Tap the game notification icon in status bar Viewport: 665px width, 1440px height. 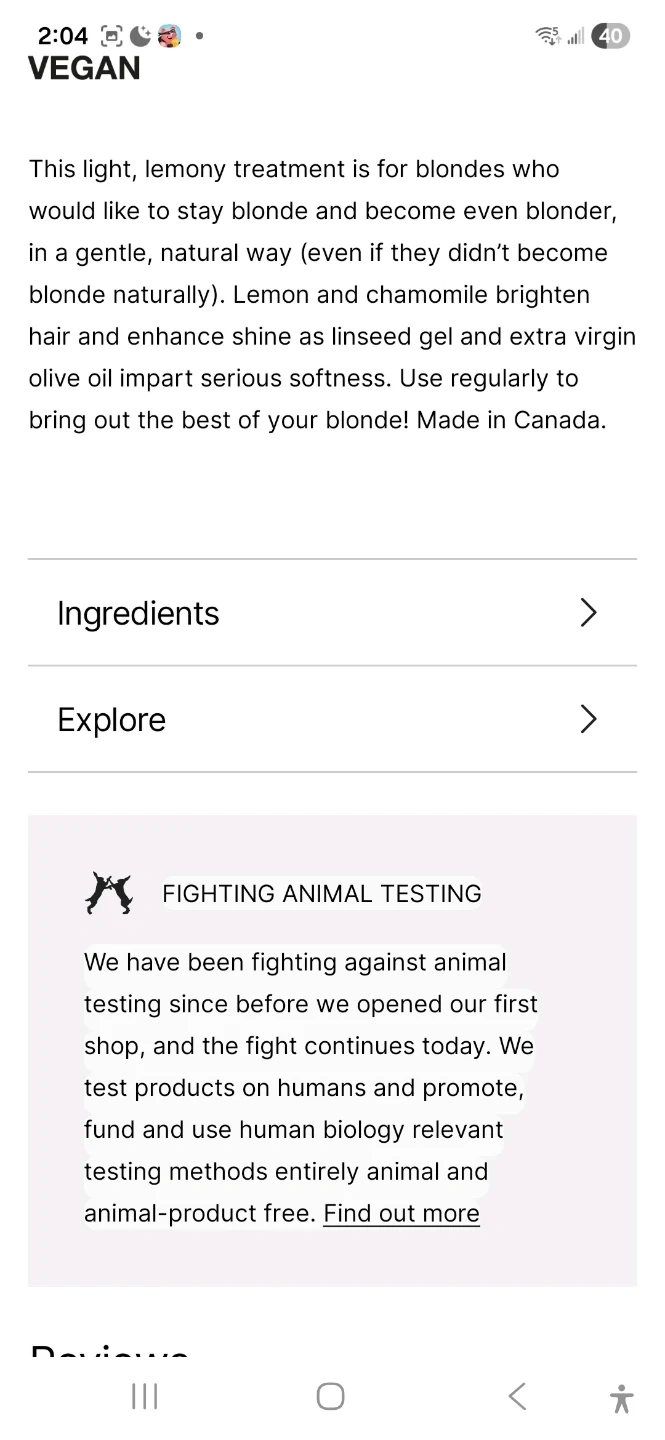coord(169,36)
